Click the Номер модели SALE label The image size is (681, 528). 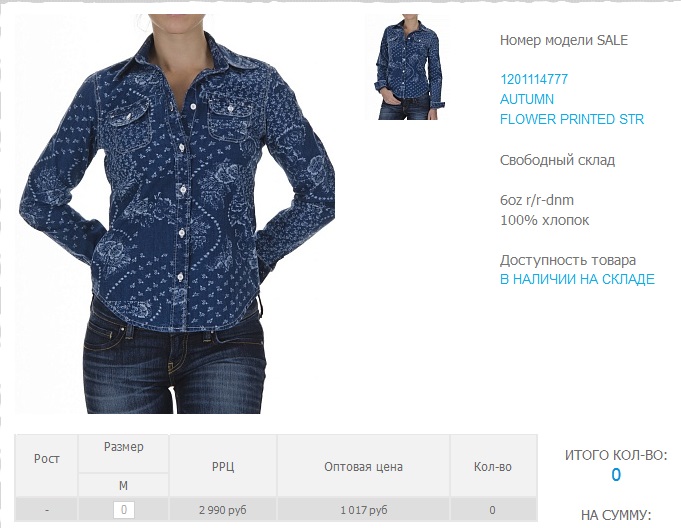coord(564,40)
